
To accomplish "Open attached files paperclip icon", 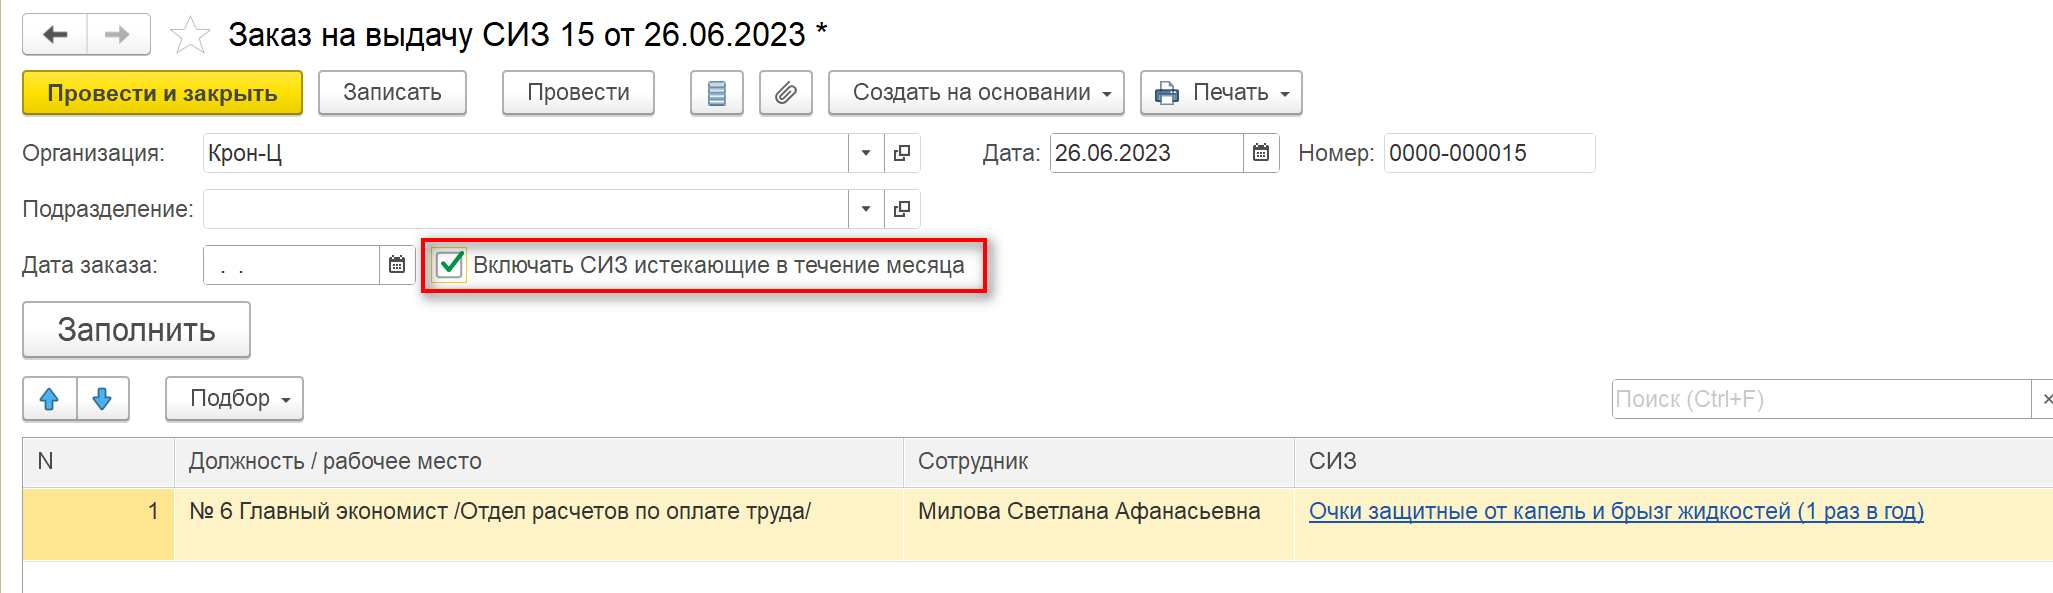I will point(785,93).
